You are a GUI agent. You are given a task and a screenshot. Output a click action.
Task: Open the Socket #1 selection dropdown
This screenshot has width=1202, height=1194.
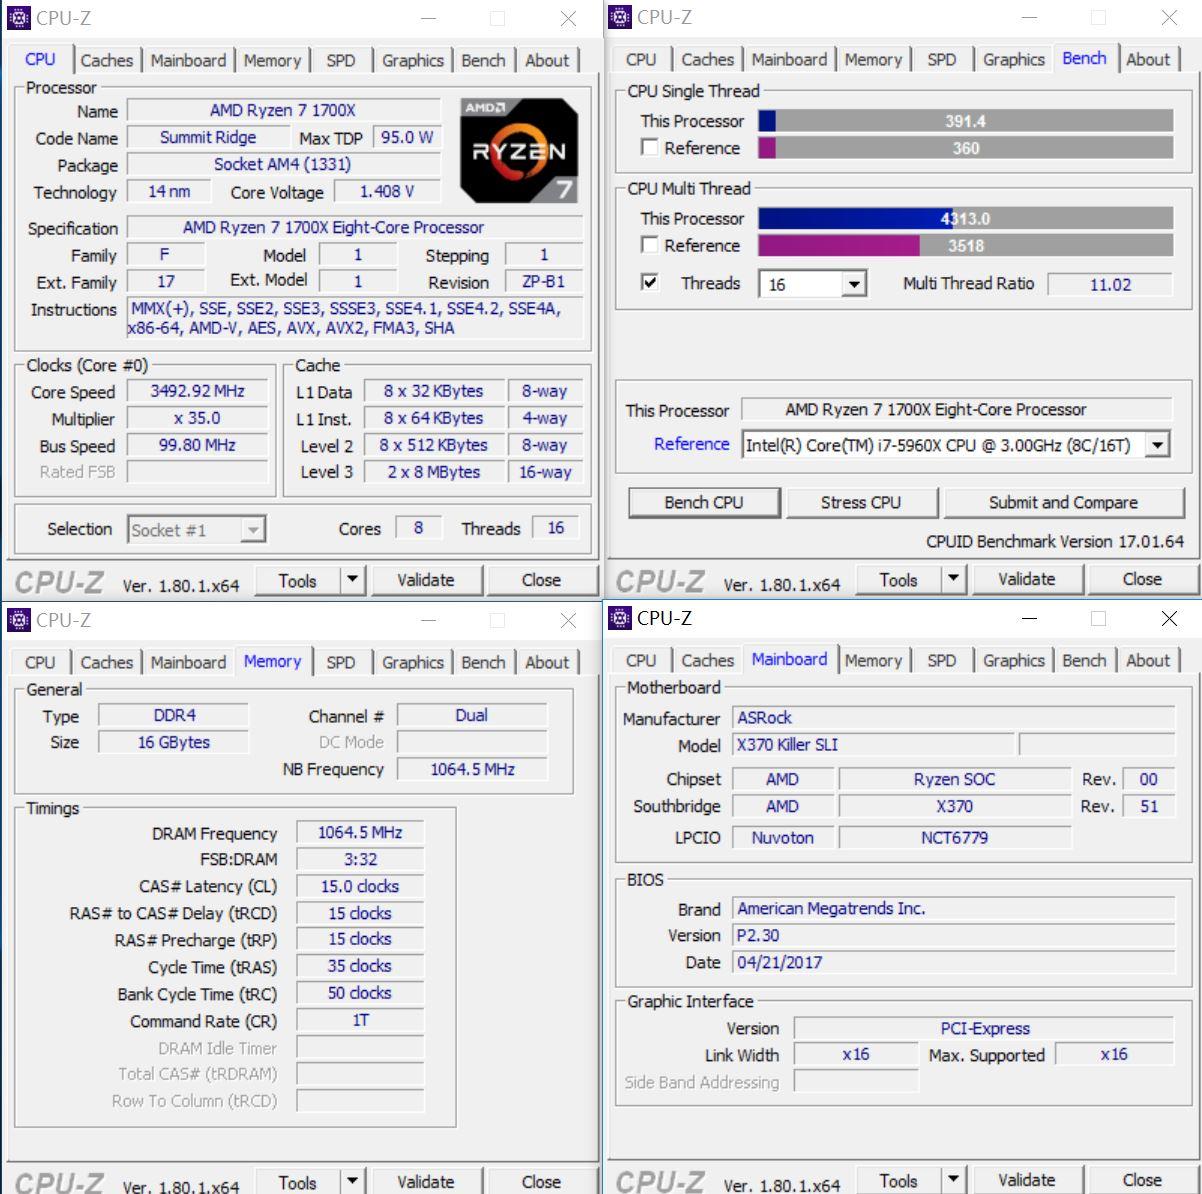pos(254,530)
